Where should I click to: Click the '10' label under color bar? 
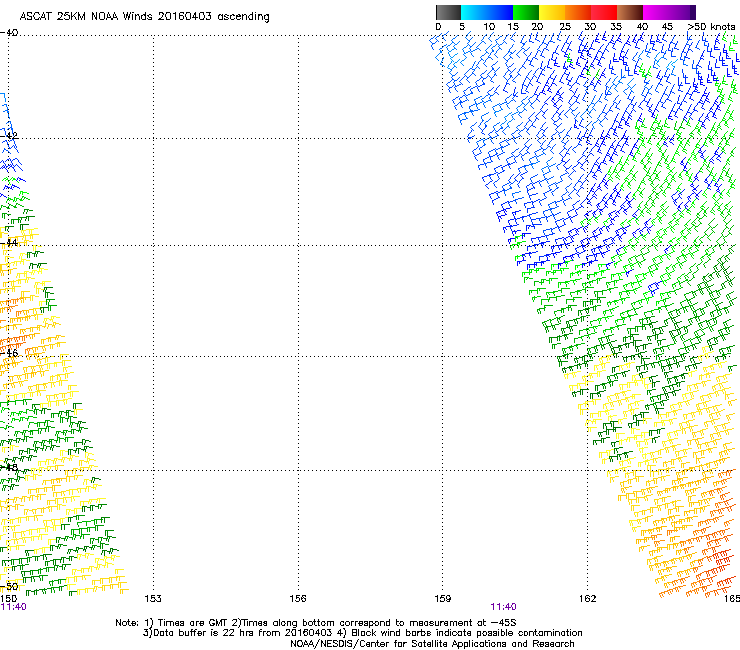(x=489, y=27)
